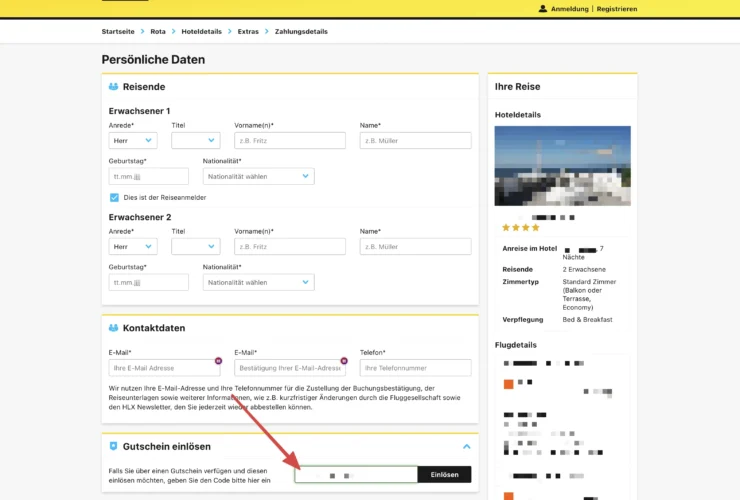Open Nationalität dropdown for Erwachsener 1
Screen dimensions: 740x500
coord(258,176)
